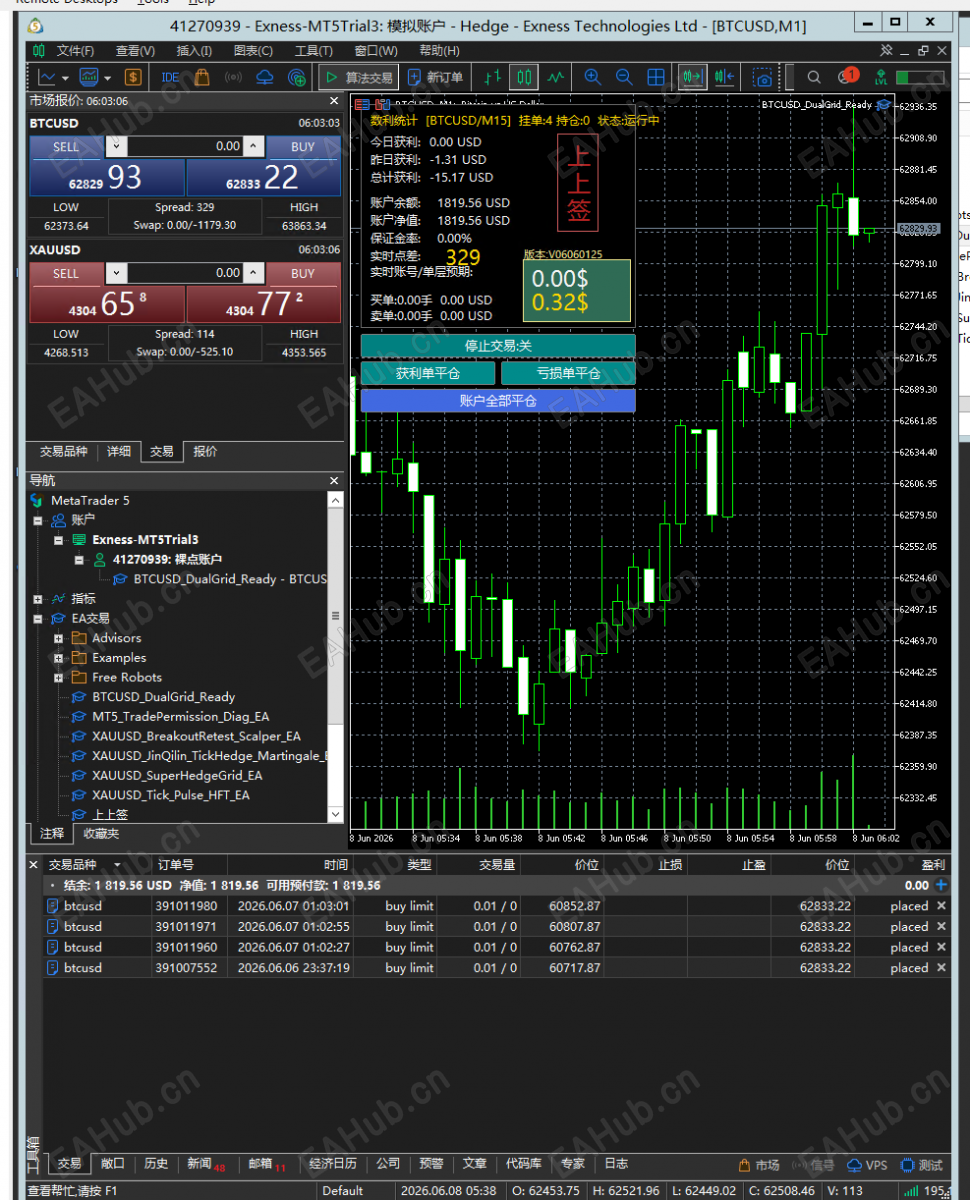Switch to the 经济日历 tab

[x=333, y=1164]
